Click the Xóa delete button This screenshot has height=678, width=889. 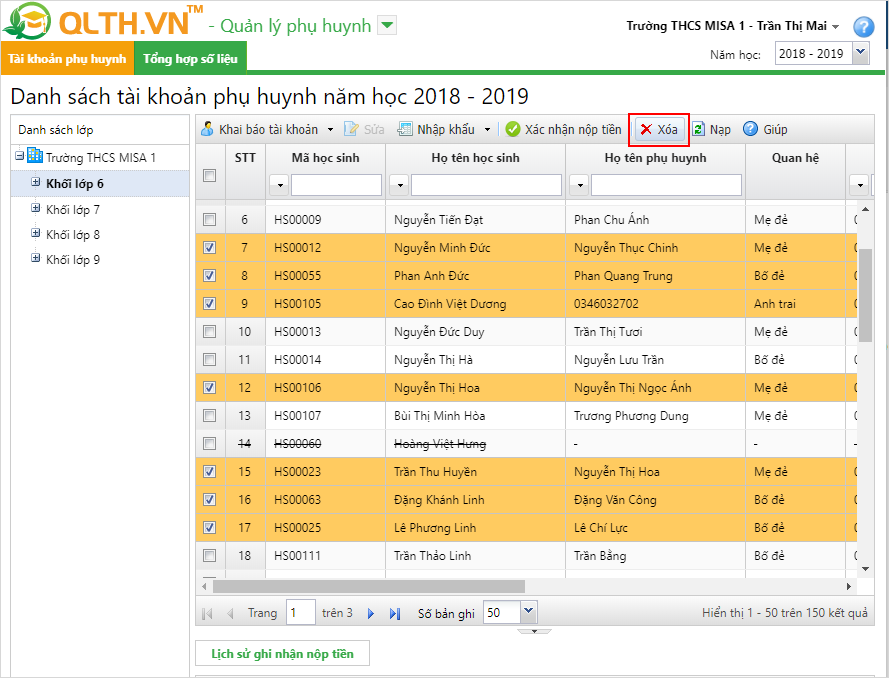click(x=659, y=130)
